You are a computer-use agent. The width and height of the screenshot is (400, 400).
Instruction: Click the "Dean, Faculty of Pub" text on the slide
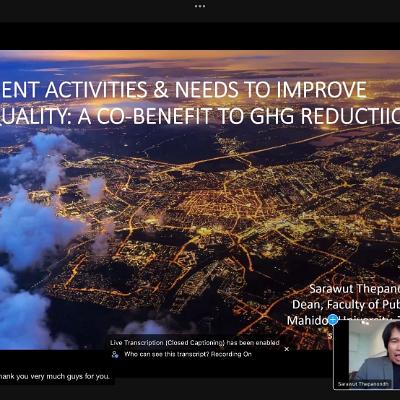tap(346, 304)
